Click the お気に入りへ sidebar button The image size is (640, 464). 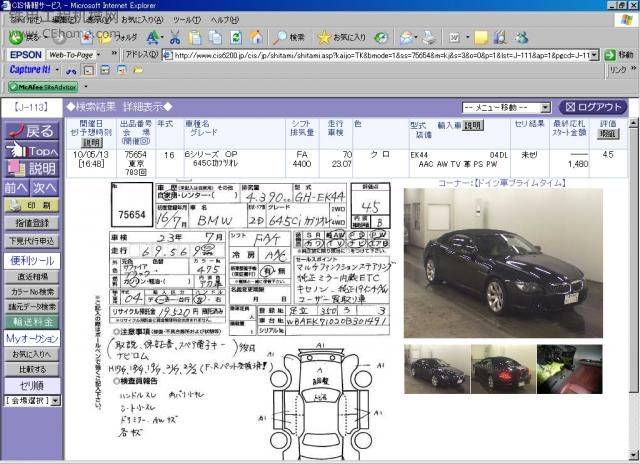32,354
